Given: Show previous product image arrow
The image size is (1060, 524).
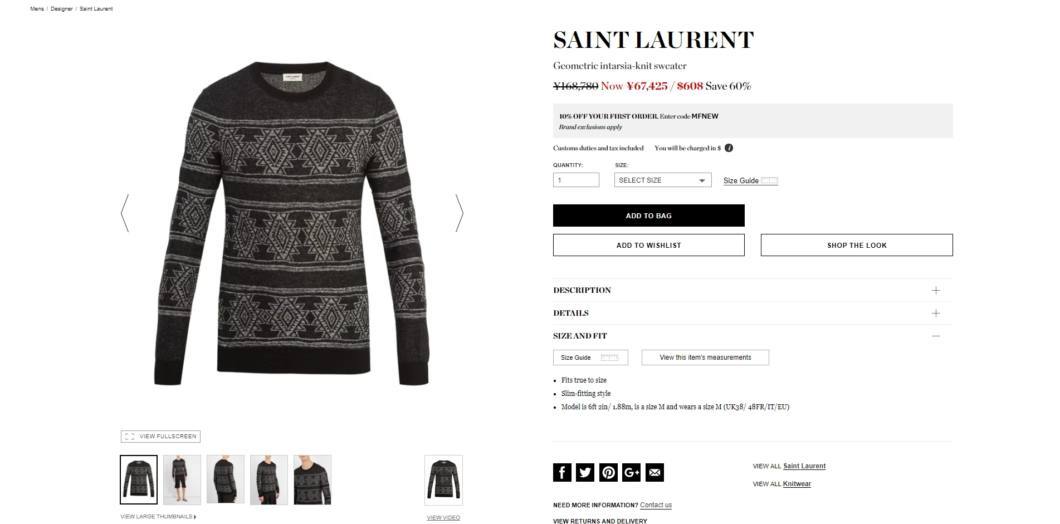Looking at the screenshot, I should [x=125, y=213].
